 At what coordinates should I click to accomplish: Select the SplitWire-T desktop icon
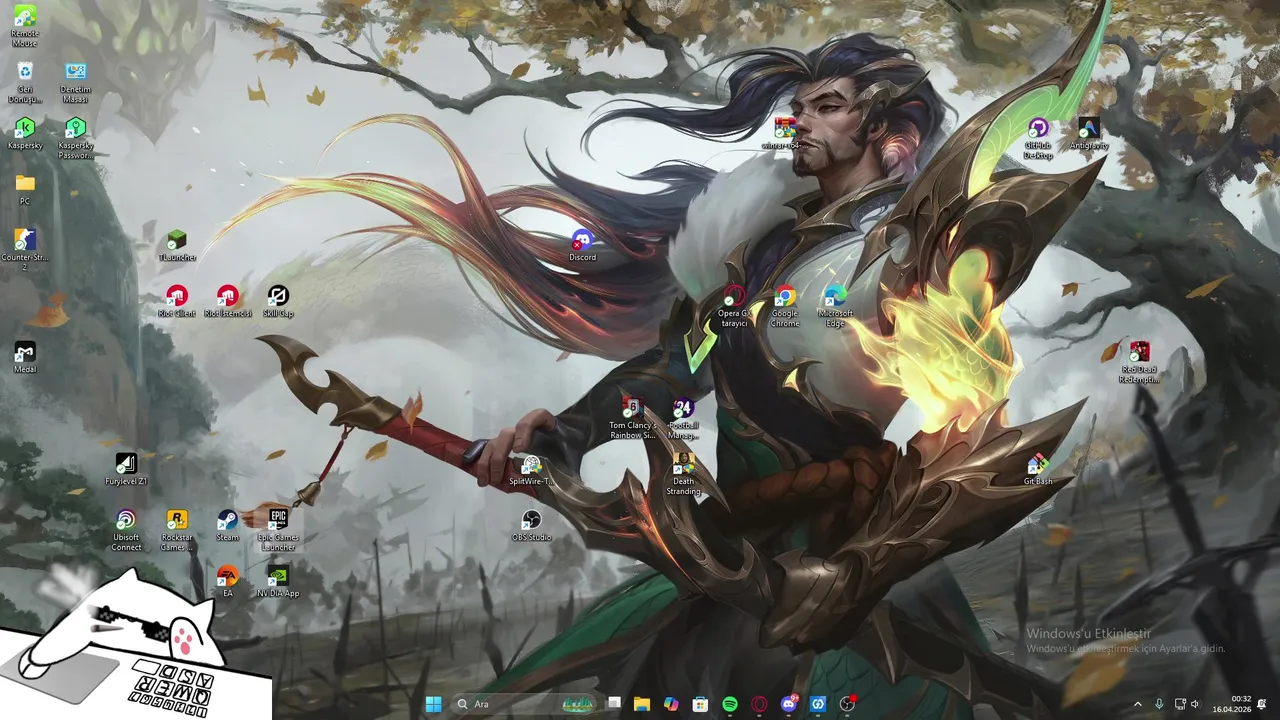click(531, 469)
